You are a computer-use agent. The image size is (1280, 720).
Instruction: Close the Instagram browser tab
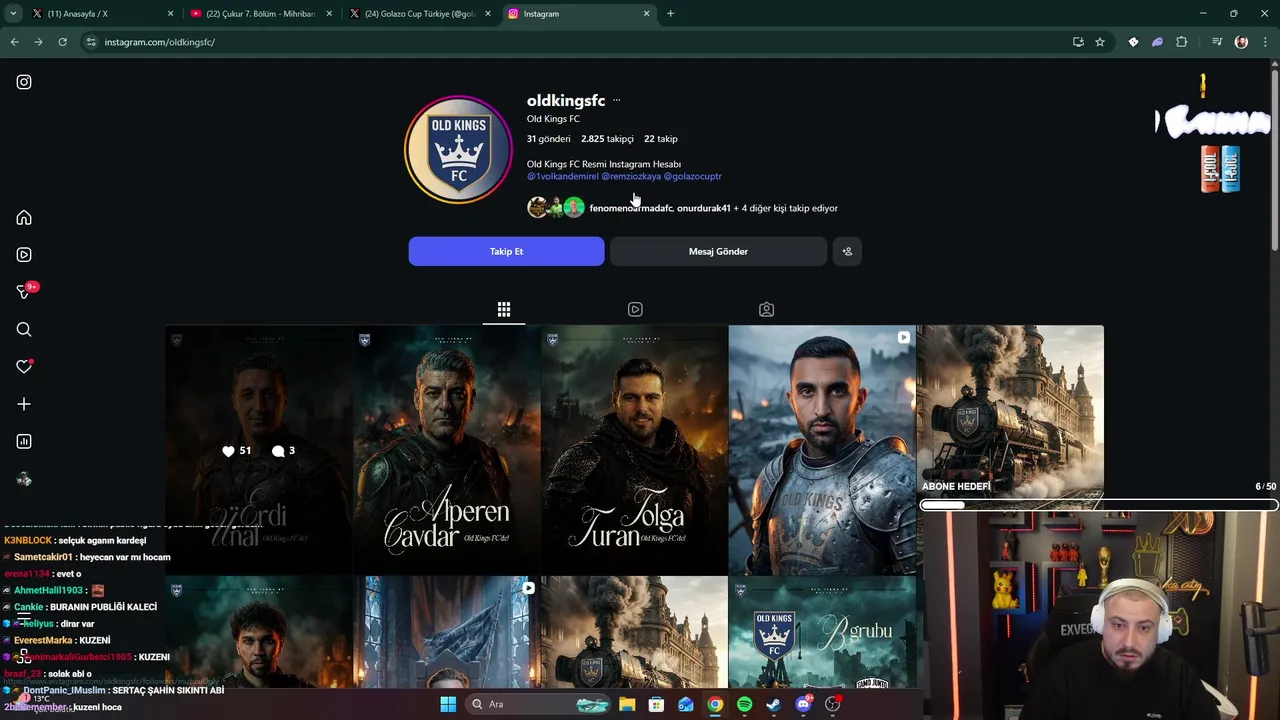pyautogui.click(x=646, y=14)
